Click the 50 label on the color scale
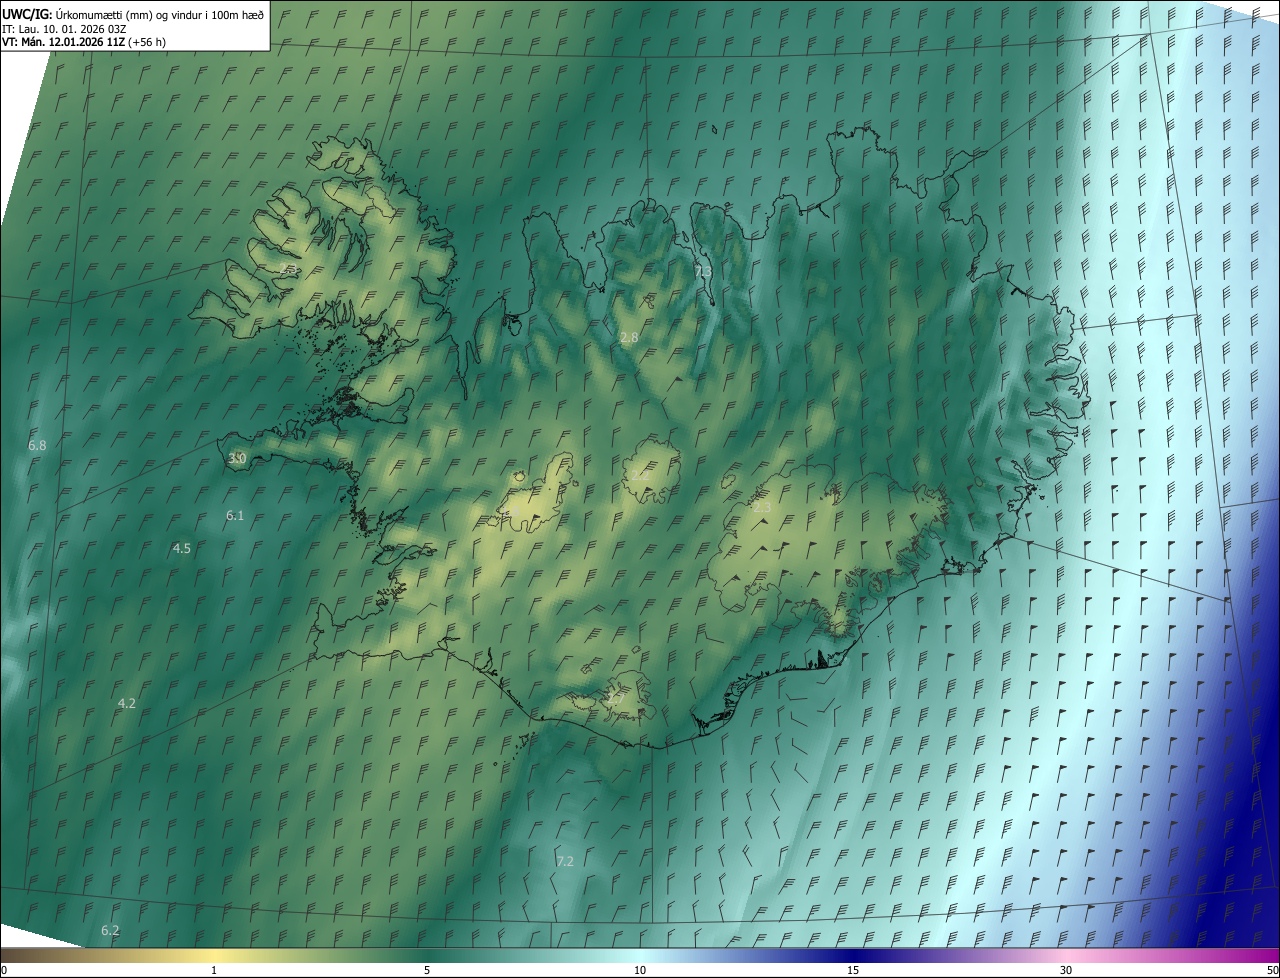Viewport: 1280px width, 978px height. tap(1272, 970)
